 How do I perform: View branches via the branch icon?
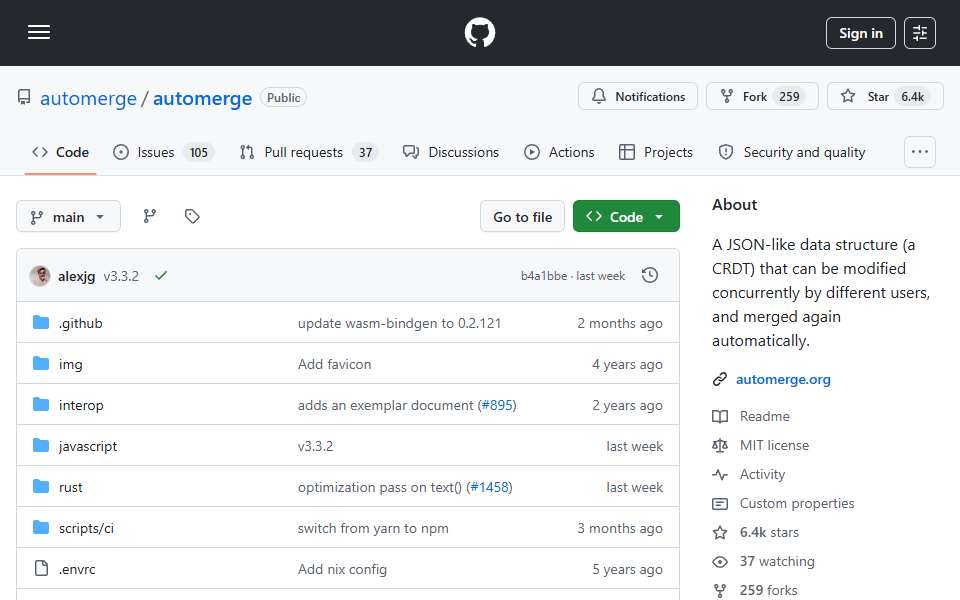pos(149,216)
